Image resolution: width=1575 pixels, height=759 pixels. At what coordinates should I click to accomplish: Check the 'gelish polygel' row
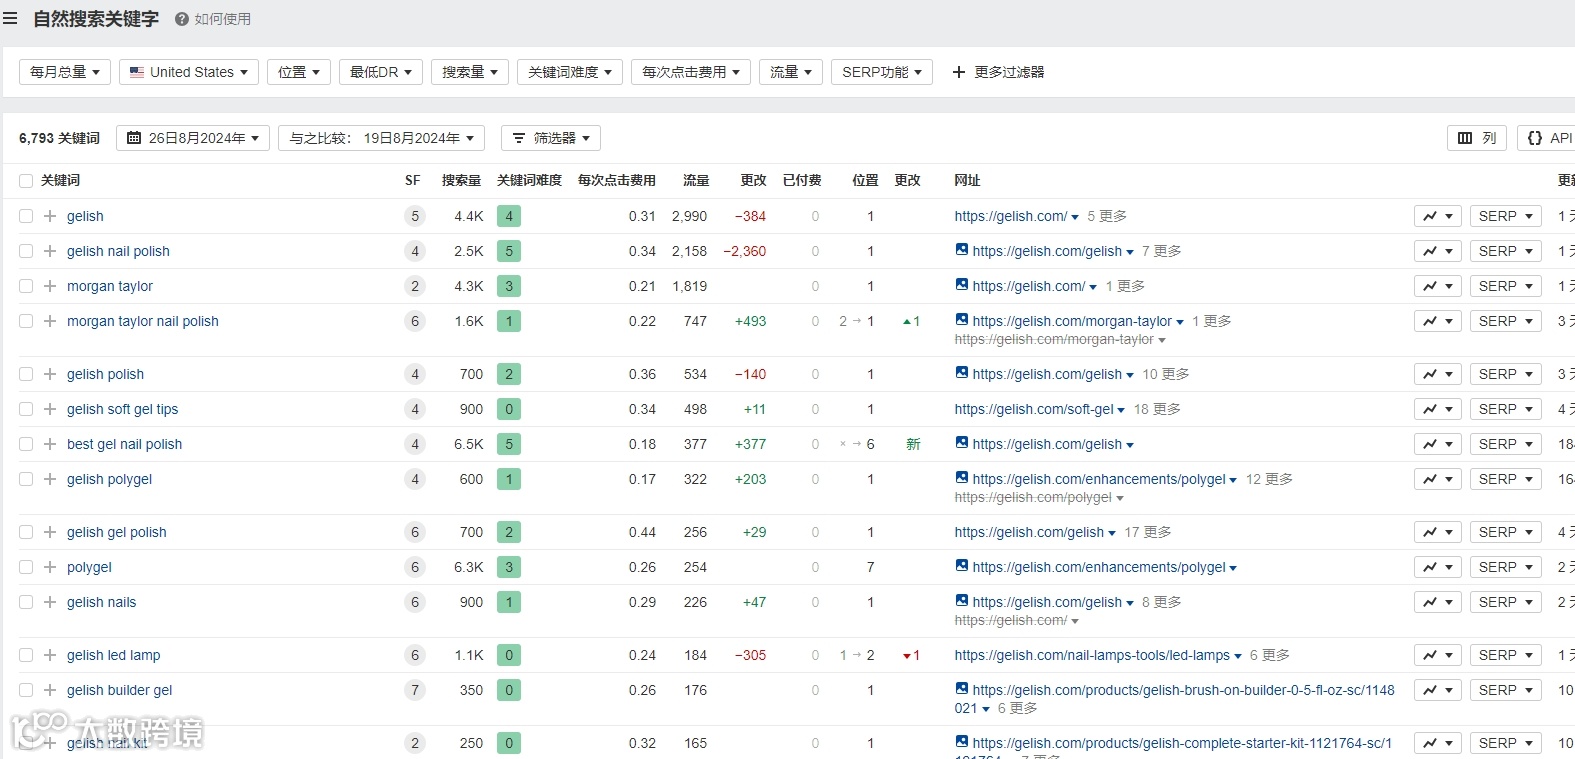coord(26,479)
